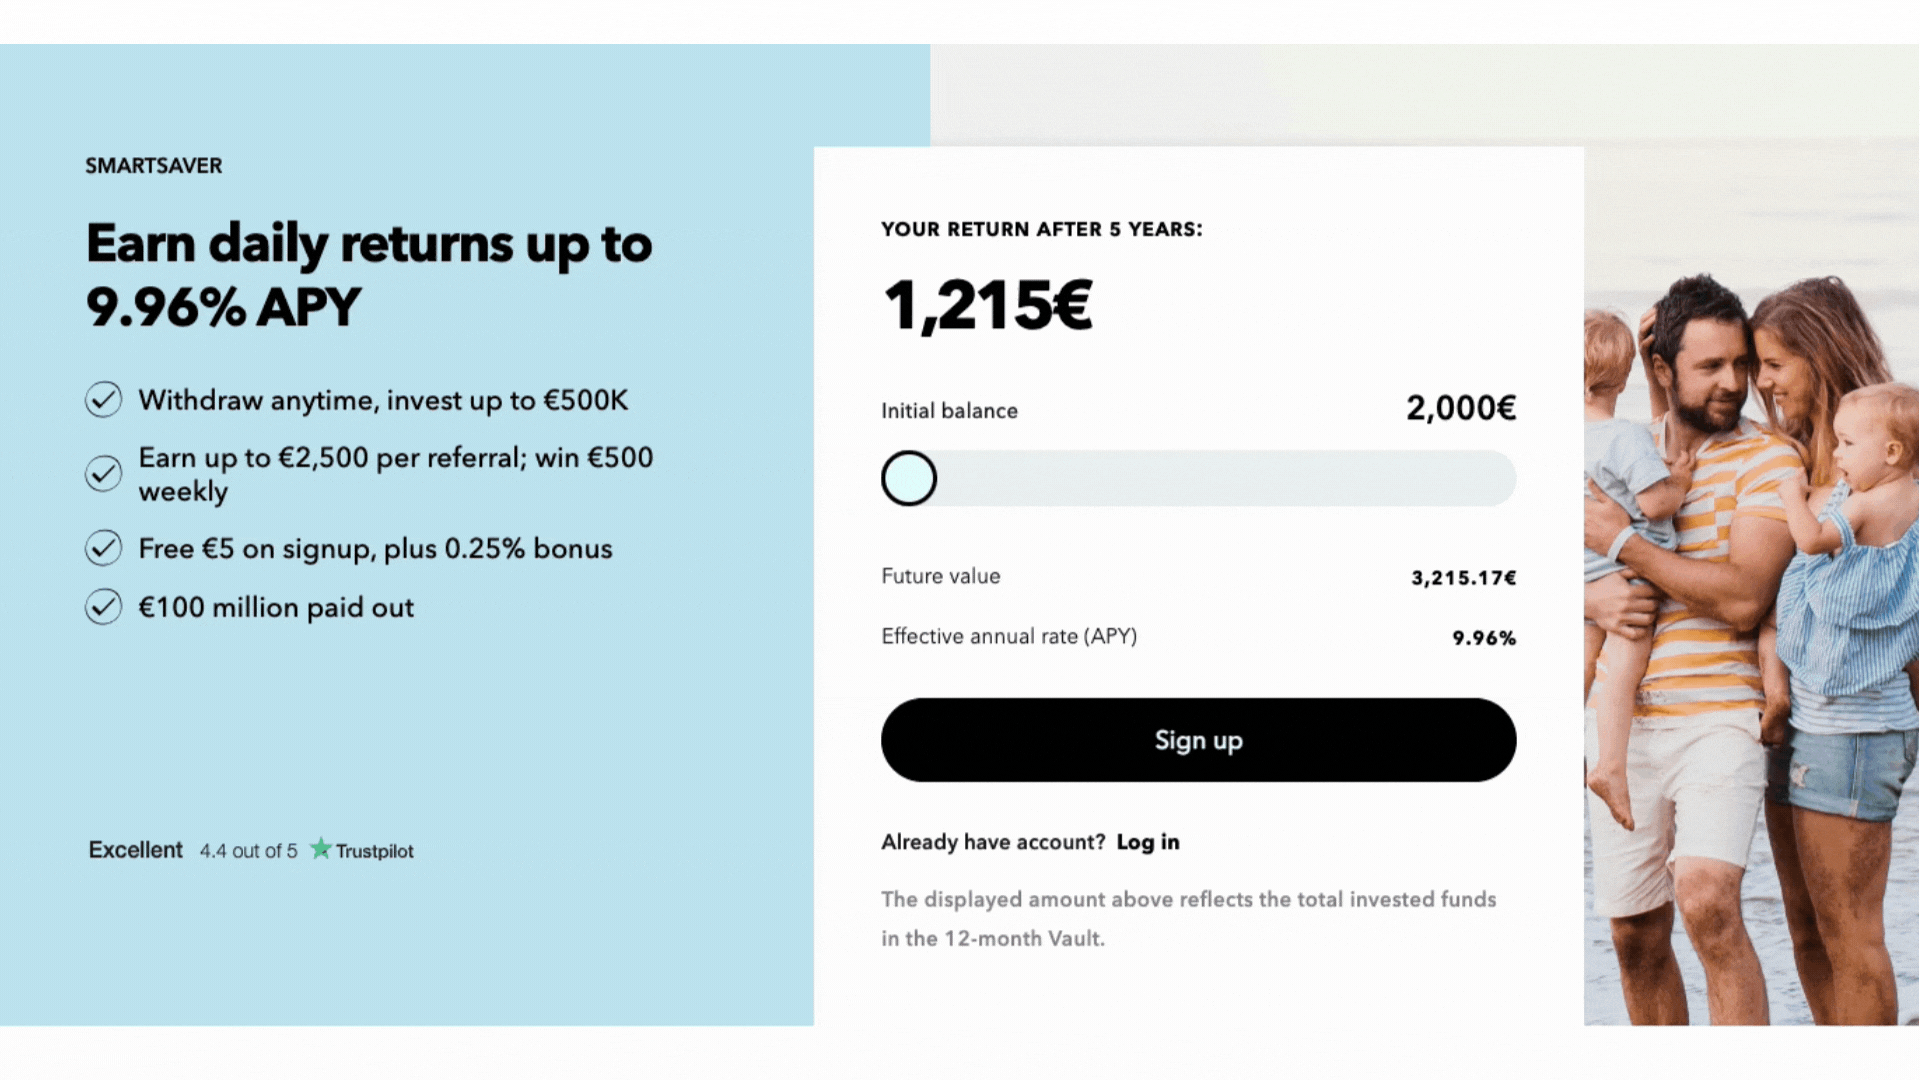The image size is (1920, 1080).
Task: Click the 12-month Vault disclaimer text
Action: 1188,919
